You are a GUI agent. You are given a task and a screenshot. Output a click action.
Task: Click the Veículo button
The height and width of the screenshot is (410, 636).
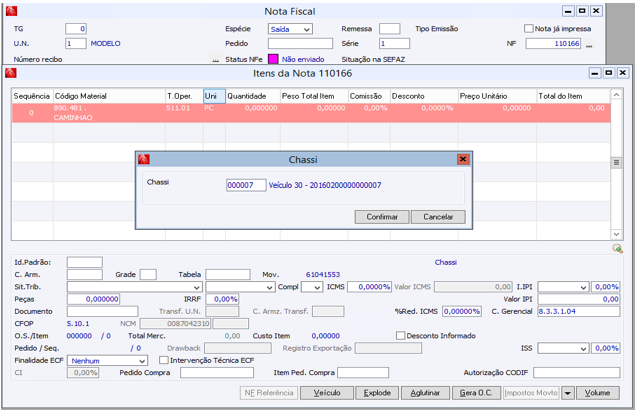(x=327, y=393)
